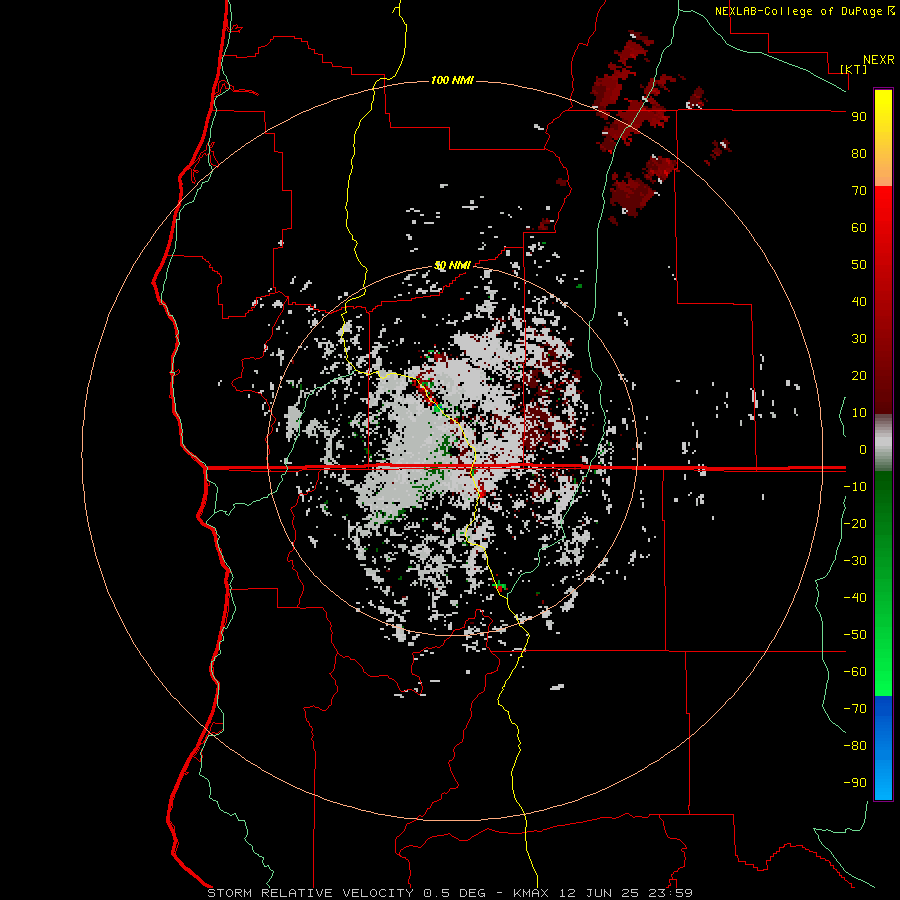Pick the -50 value on the velocity scale
This screenshot has width=900, height=900.
(x=855, y=635)
